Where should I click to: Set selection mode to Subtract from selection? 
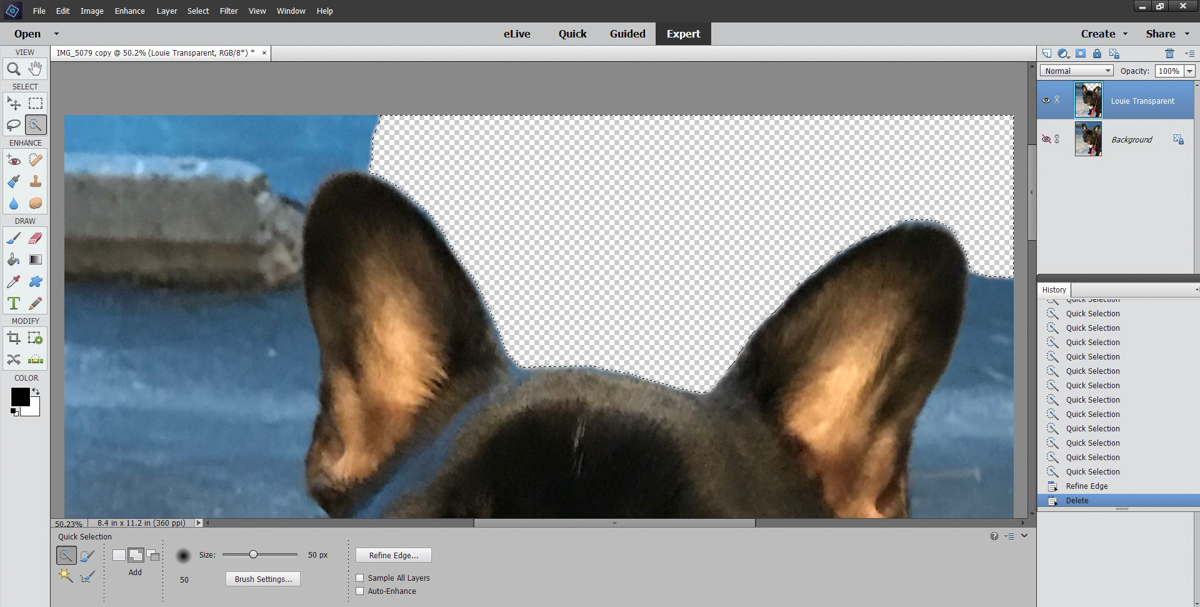point(153,555)
